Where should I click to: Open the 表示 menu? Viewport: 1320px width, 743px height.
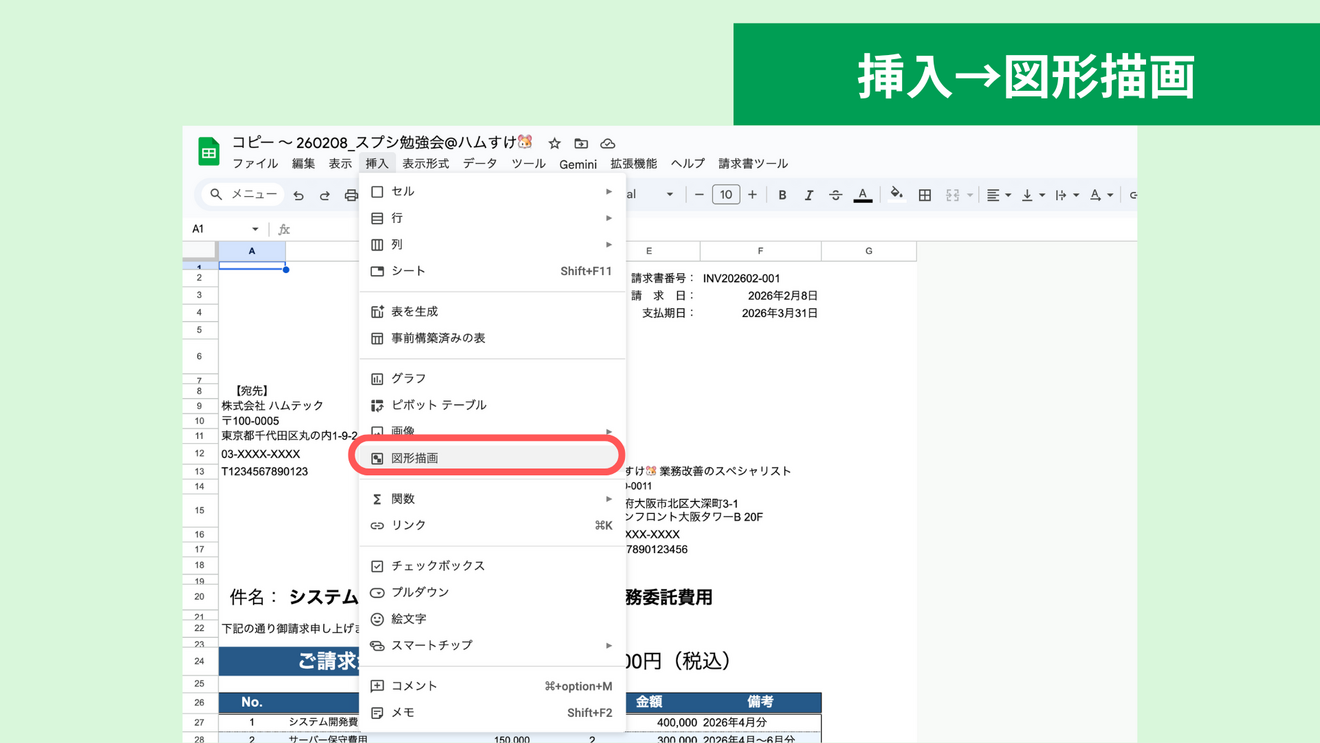[x=340, y=164]
